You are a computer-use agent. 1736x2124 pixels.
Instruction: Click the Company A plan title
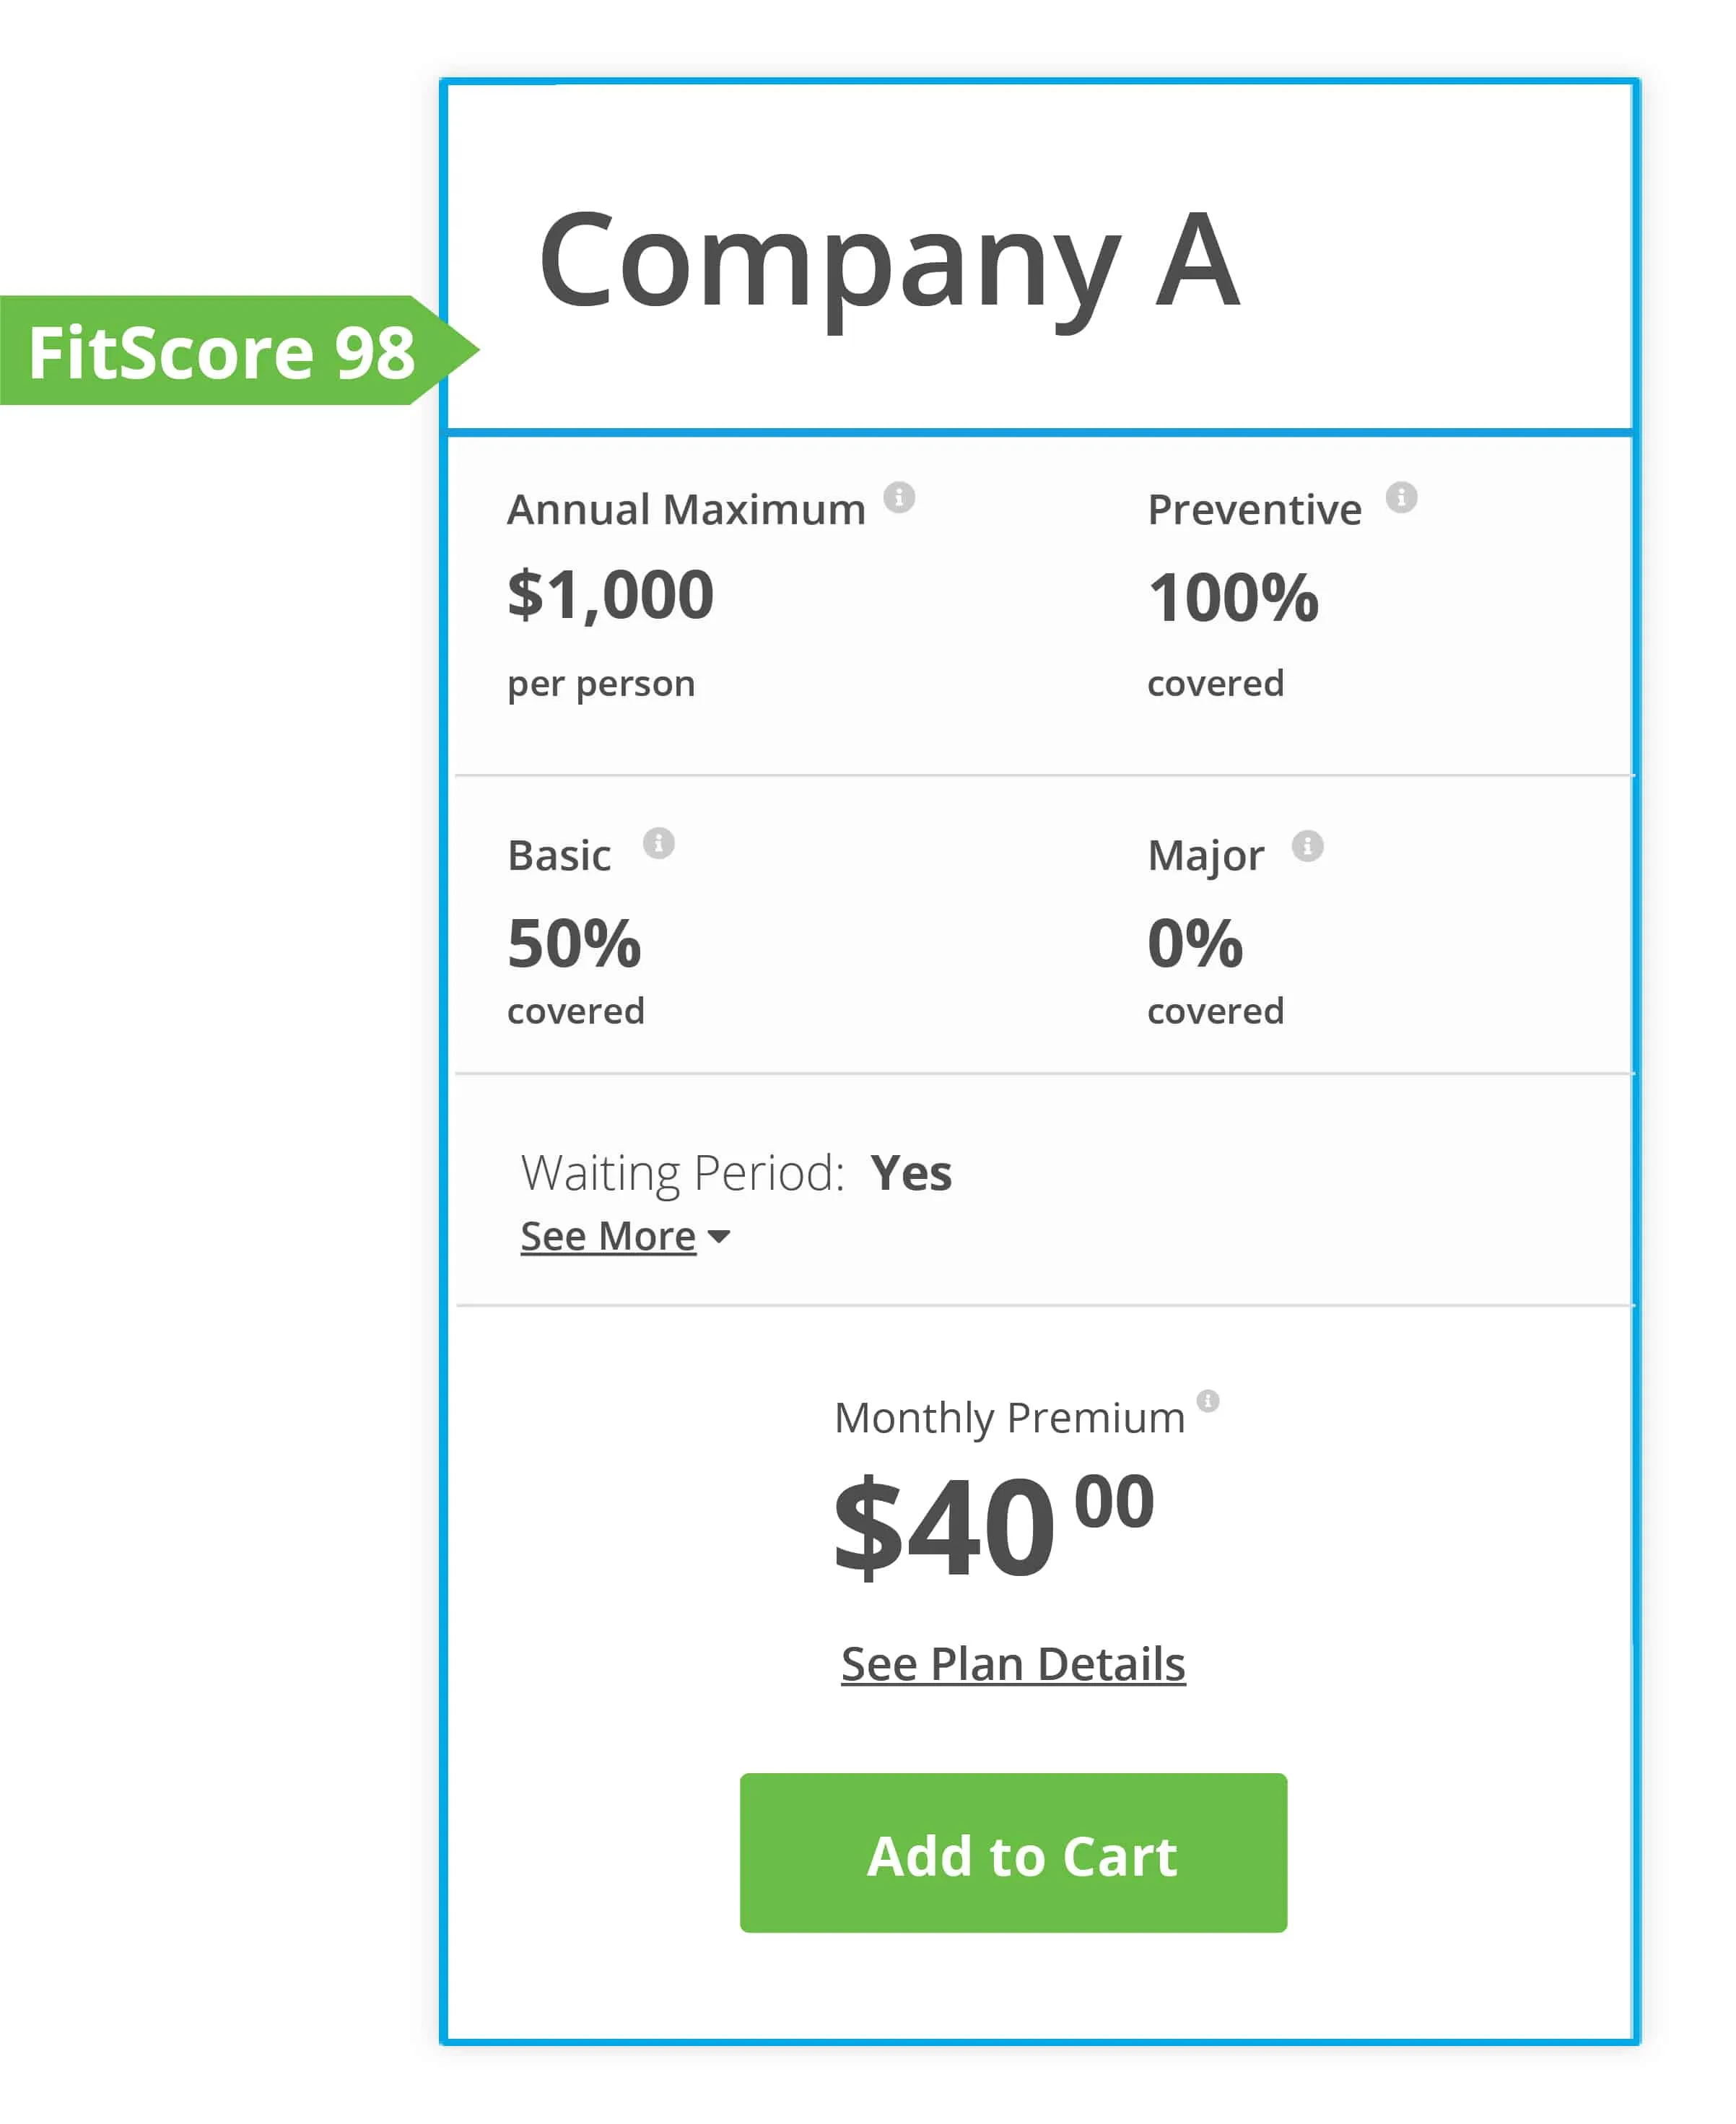[x=889, y=262]
